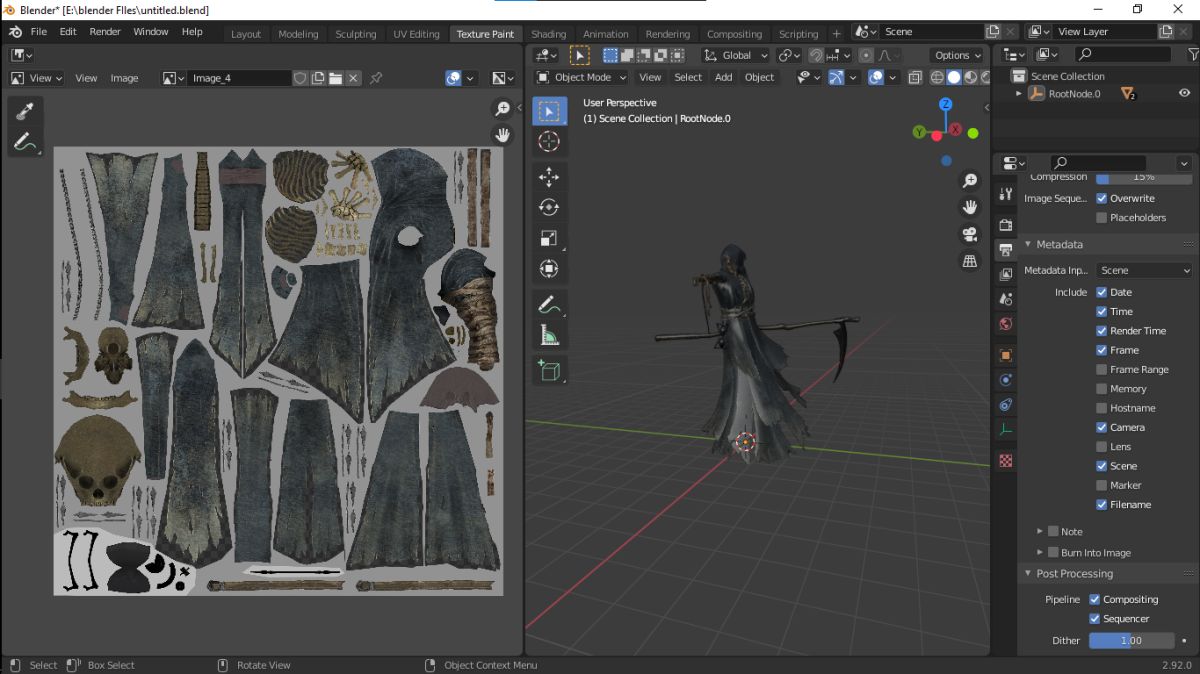Switch to the UV Editing workspace tab
Image resolution: width=1200 pixels, height=674 pixels.
pyautogui.click(x=416, y=33)
